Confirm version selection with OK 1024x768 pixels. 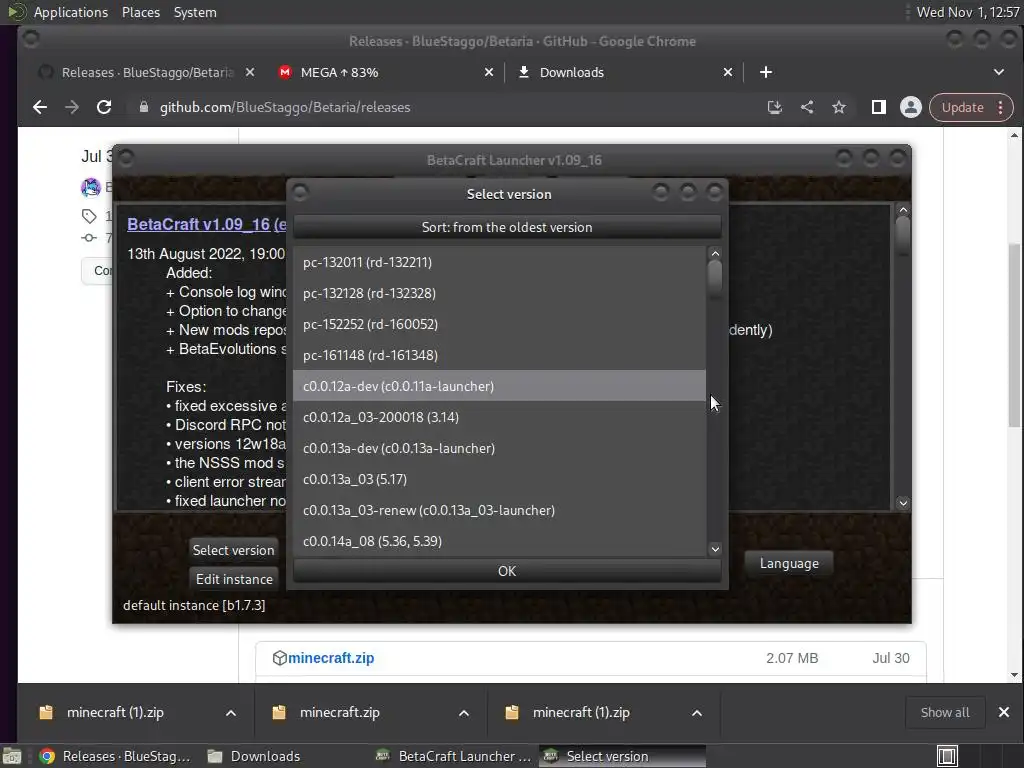pyautogui.click(x=507, y=571)
